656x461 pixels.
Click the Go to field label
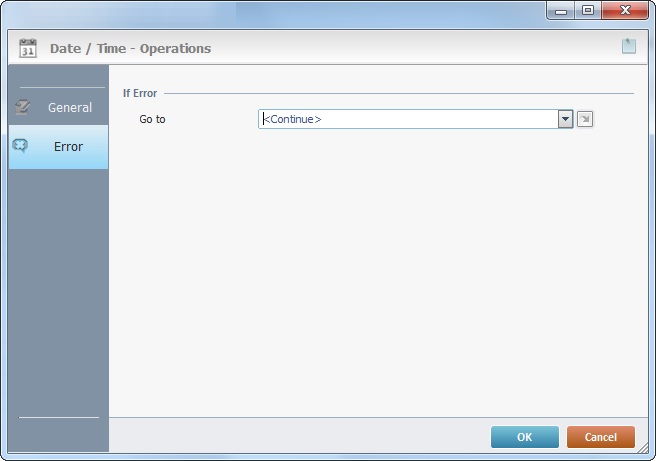coord(152,119)
